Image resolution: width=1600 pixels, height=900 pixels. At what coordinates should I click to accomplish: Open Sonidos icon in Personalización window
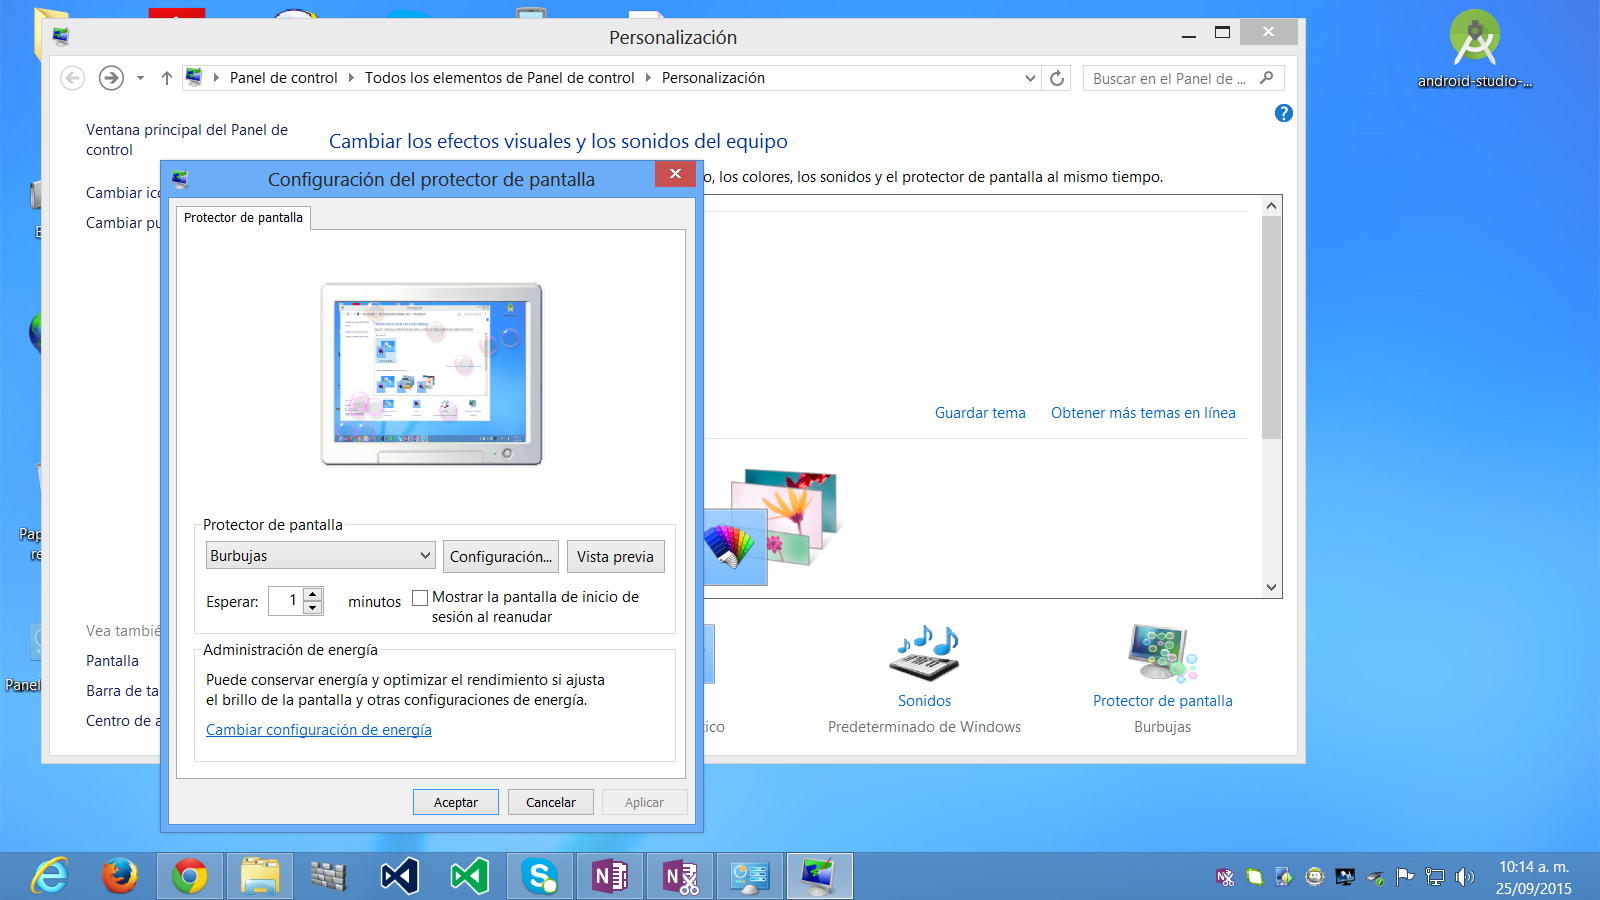[x=924, y=652]
